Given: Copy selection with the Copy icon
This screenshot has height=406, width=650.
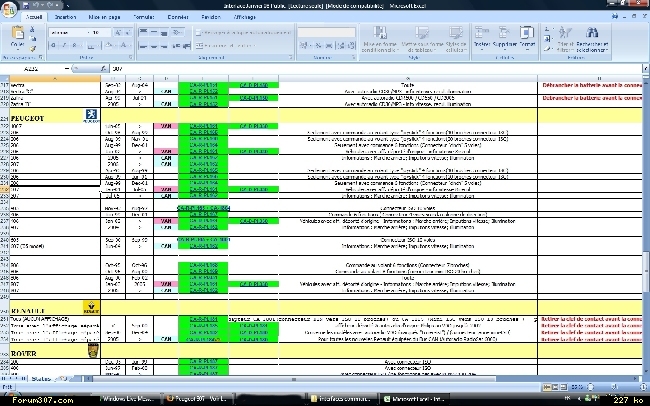Looking at the screenshot, I should tap(32, 38).
